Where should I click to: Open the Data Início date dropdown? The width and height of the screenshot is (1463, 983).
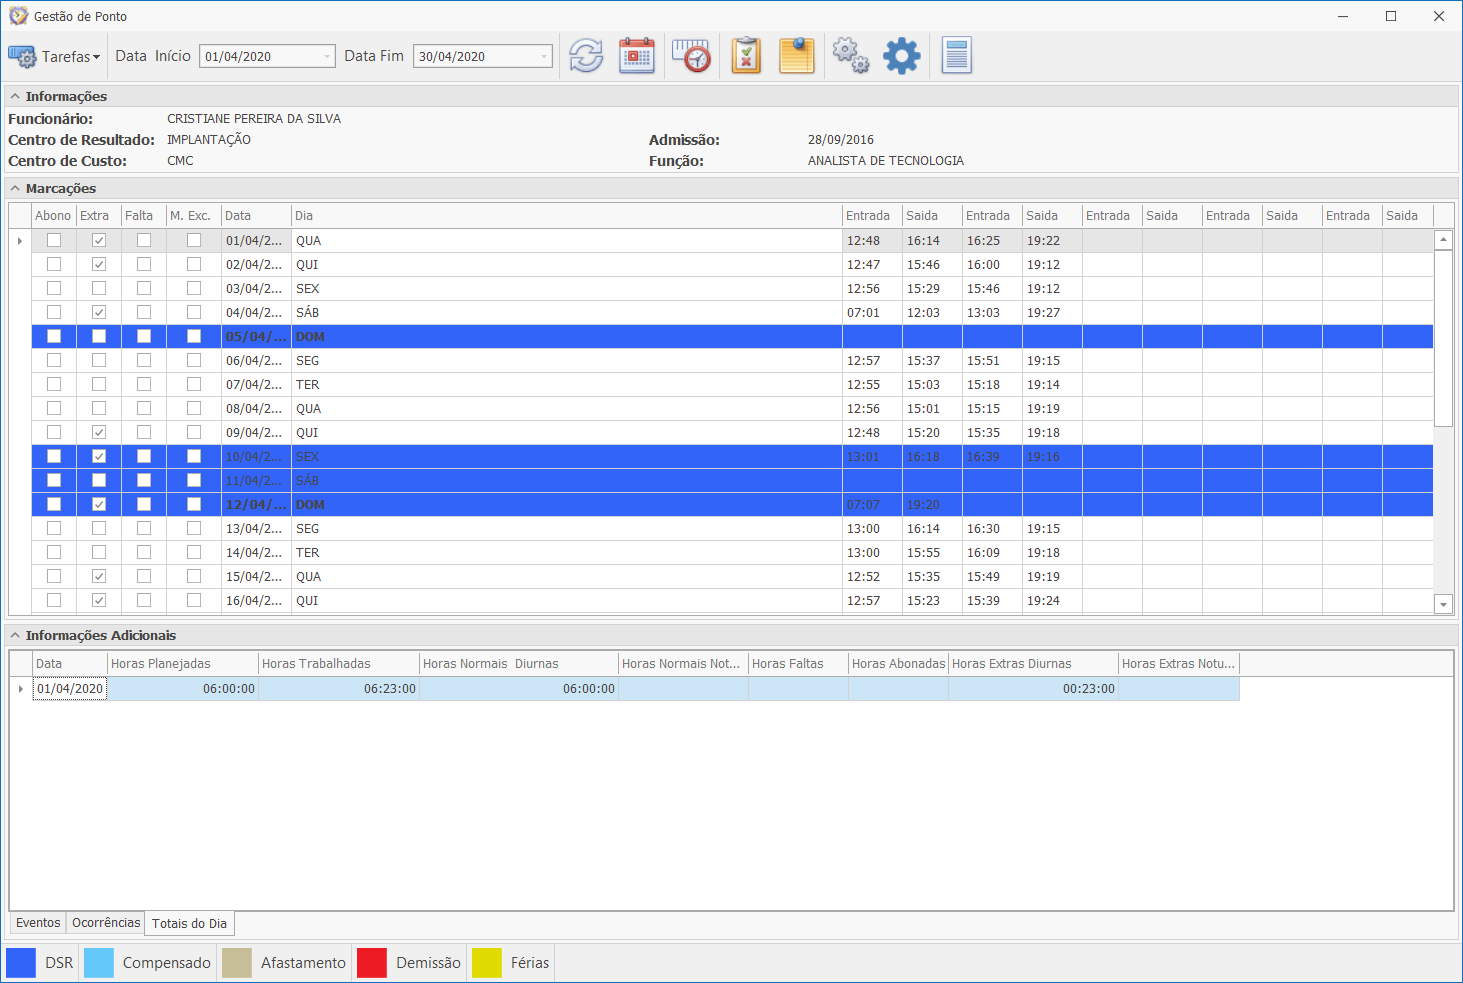point(327,56)
